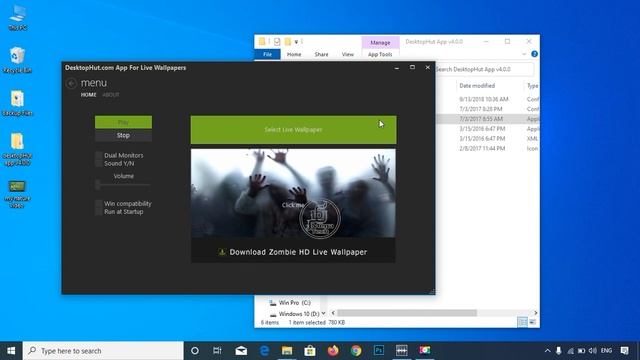Select the Win Pro (C:) drive in Explorer

[290, 303]
